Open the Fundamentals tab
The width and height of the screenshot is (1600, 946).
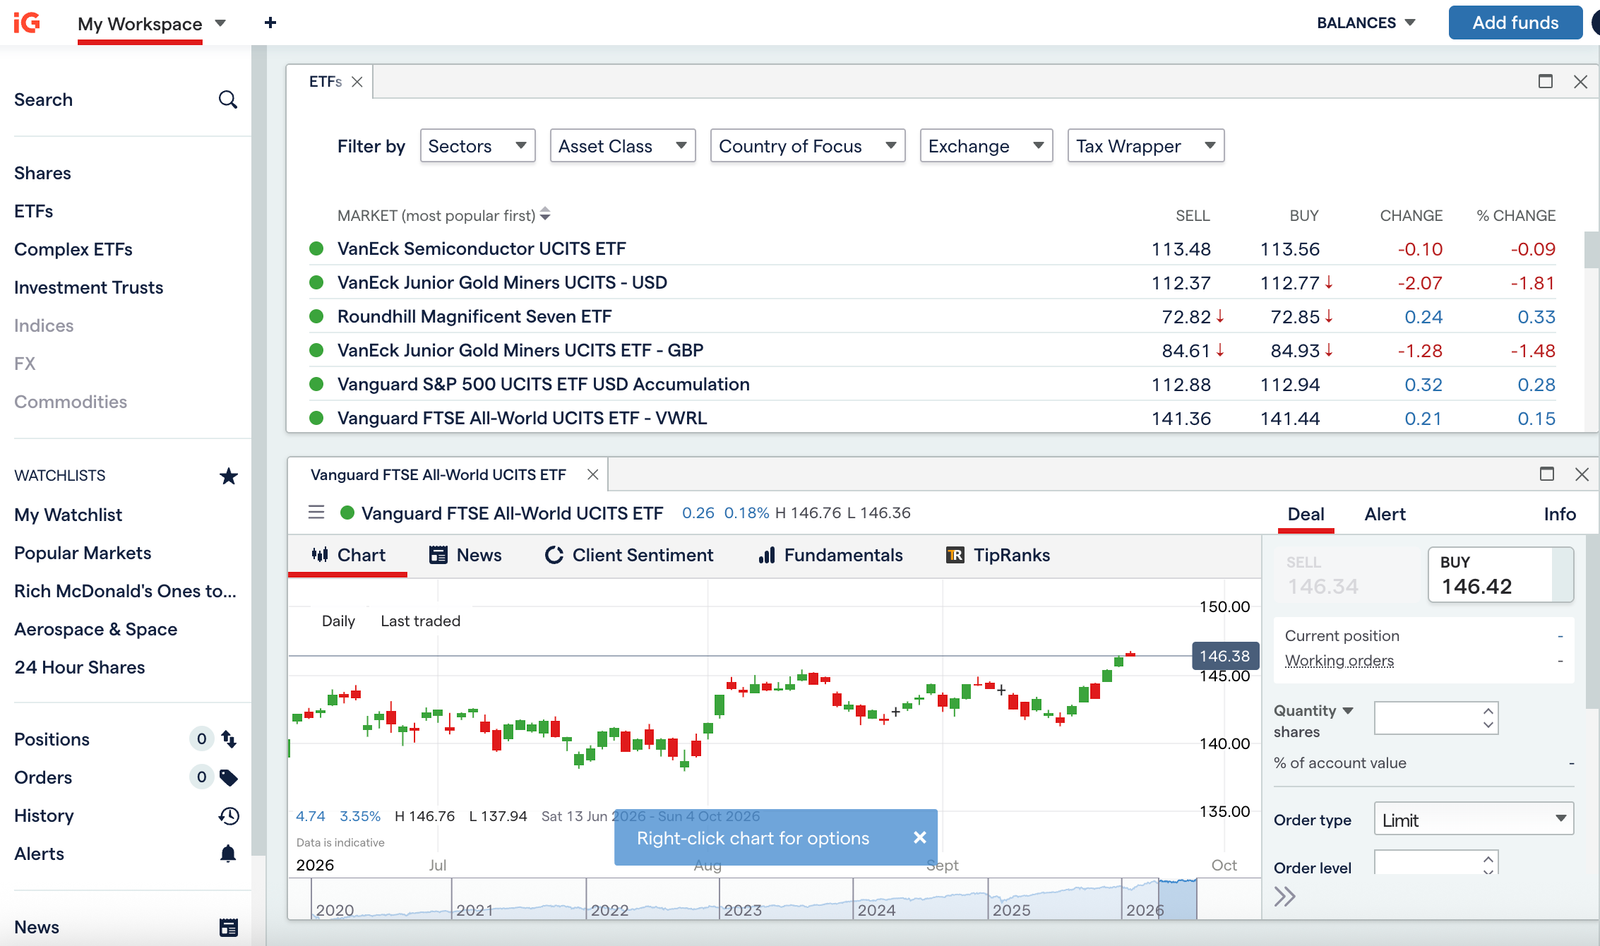pos(831,555)
